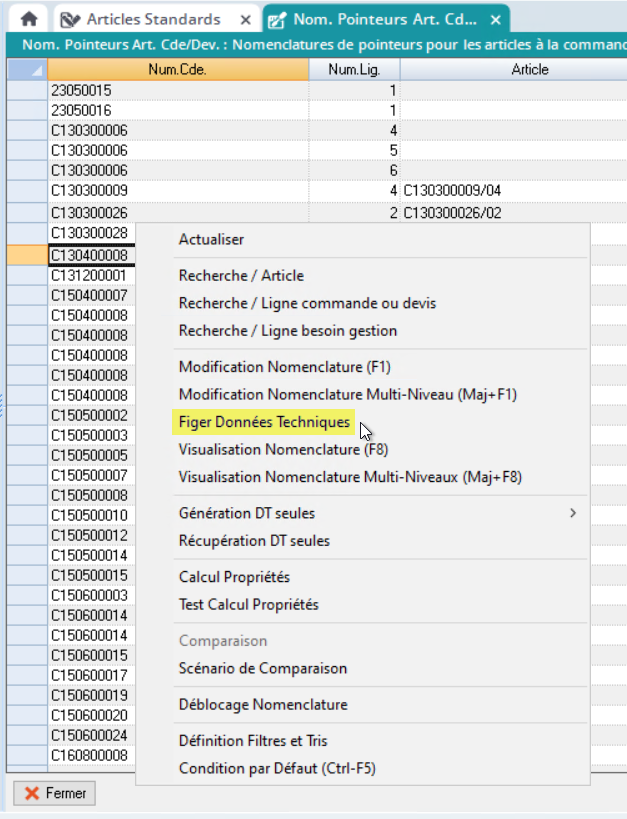This screenshot has width=627, height=819.
Task: Click the Num.Lig. column header
Action: pyautogui.click(x=354, y=70)
